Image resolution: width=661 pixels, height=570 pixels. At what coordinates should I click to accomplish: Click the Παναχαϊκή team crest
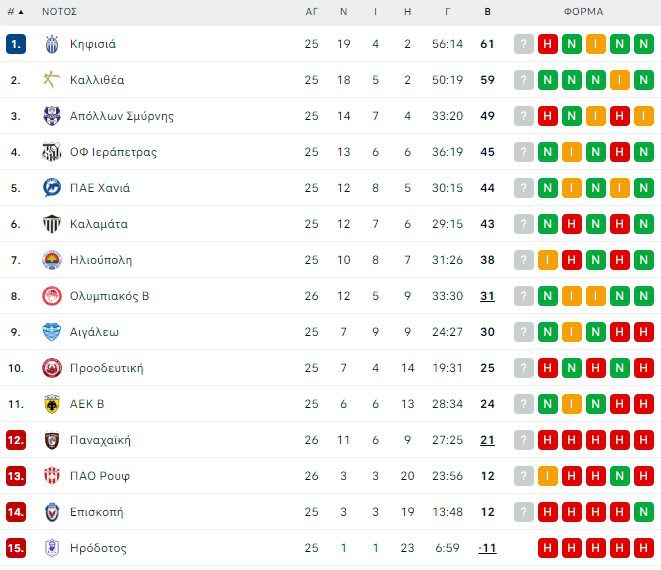pyautogui.click(x=52, y=440)
